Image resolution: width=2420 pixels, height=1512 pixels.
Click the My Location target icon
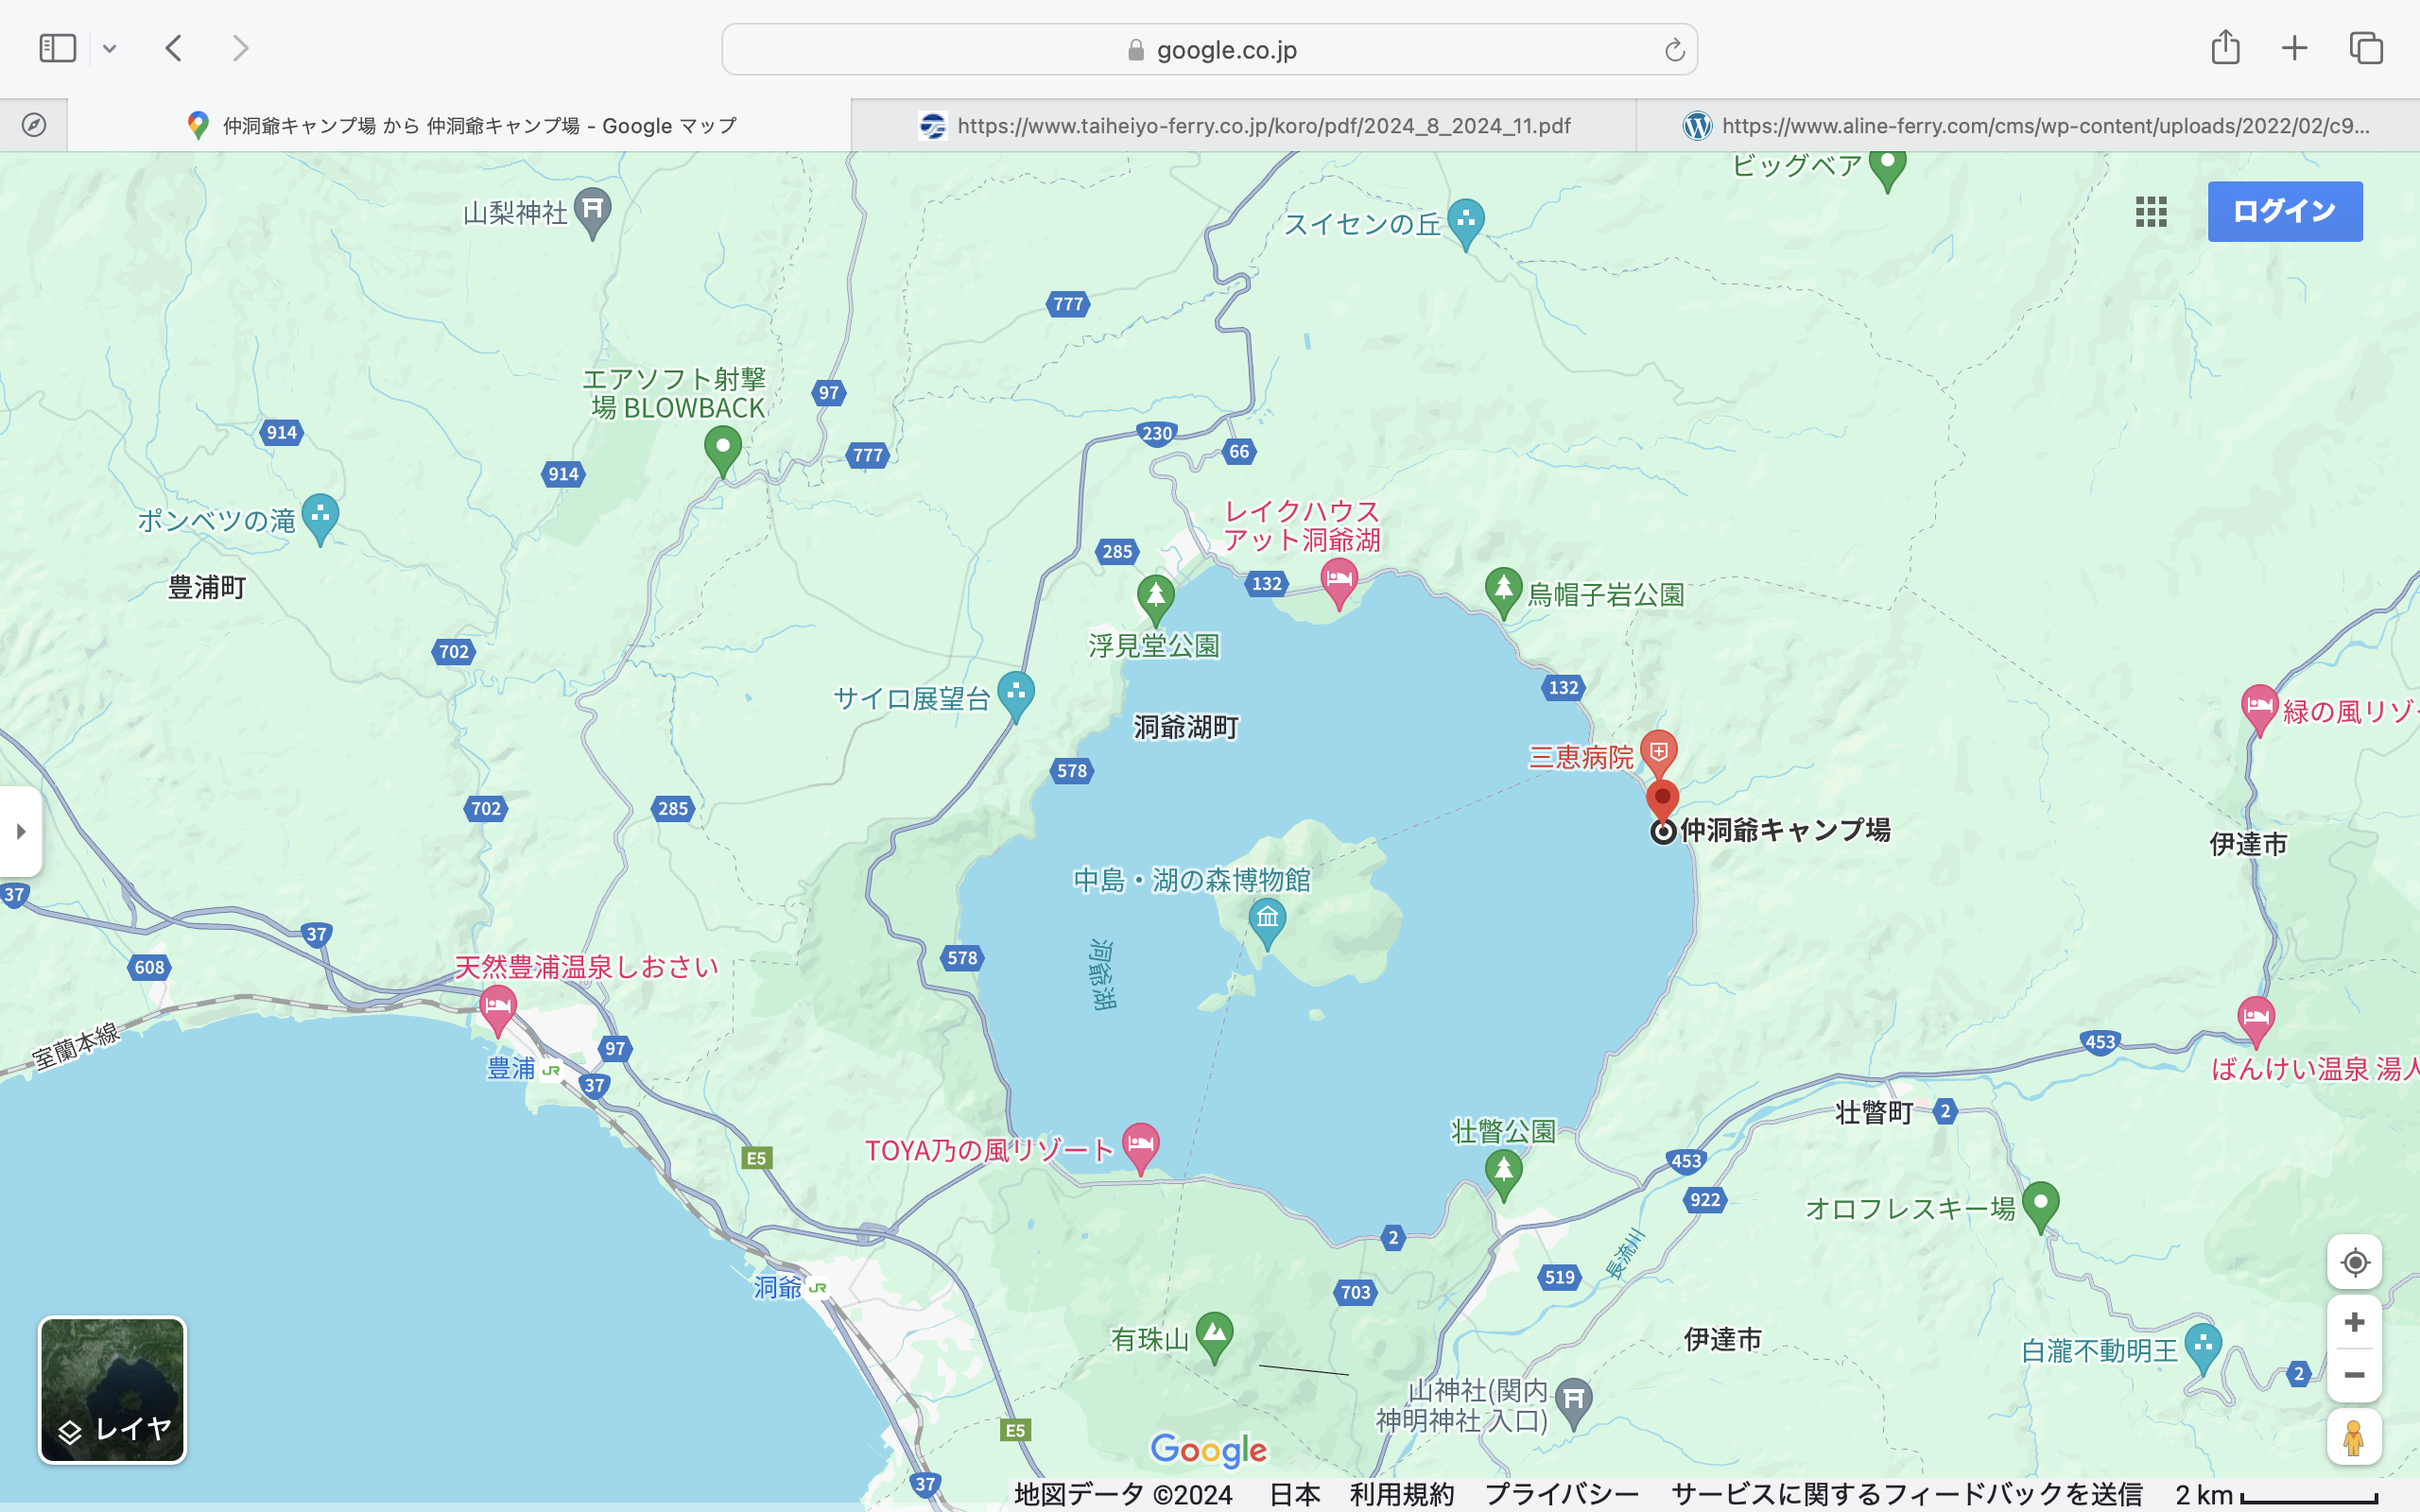tap(2354, 1262)
